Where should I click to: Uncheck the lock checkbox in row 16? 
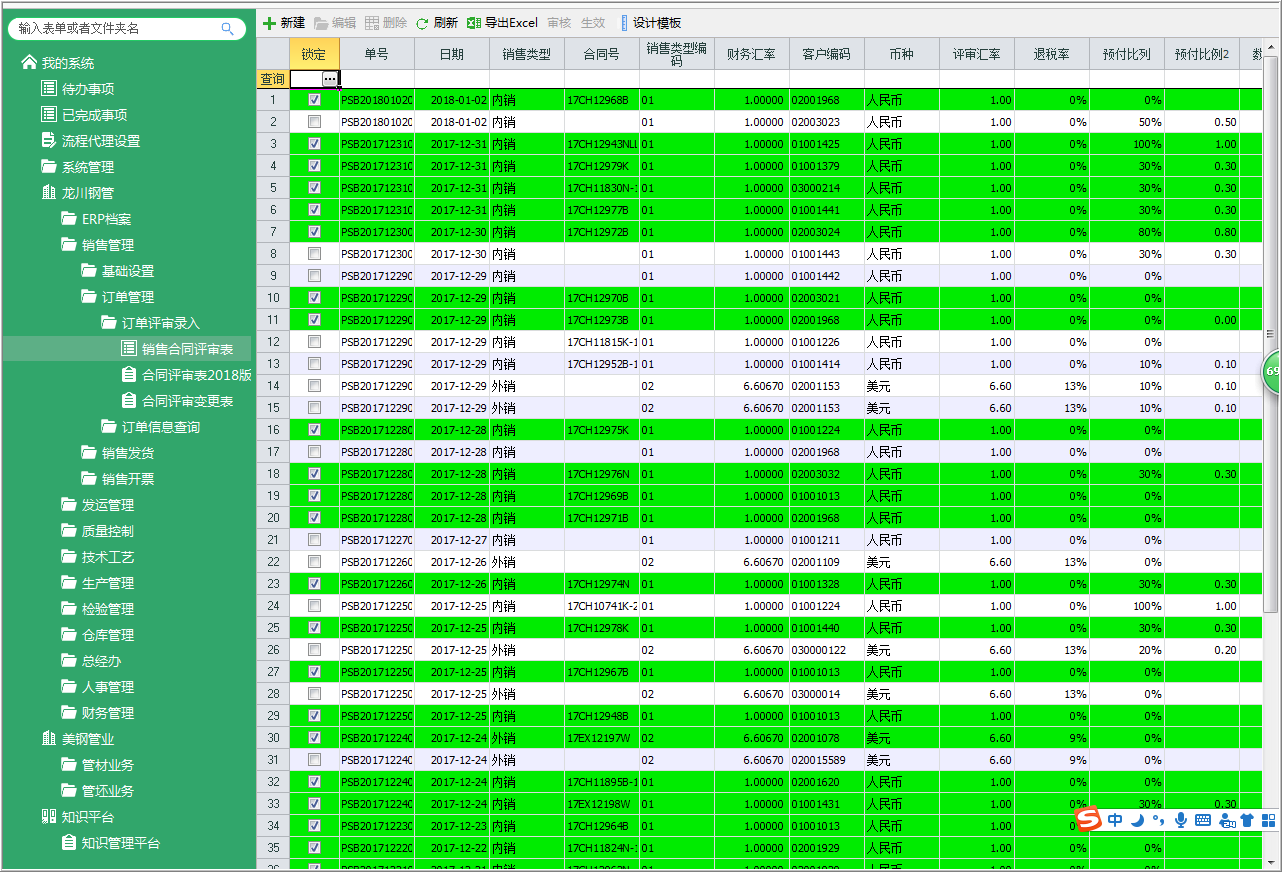[x=315, y=430]
